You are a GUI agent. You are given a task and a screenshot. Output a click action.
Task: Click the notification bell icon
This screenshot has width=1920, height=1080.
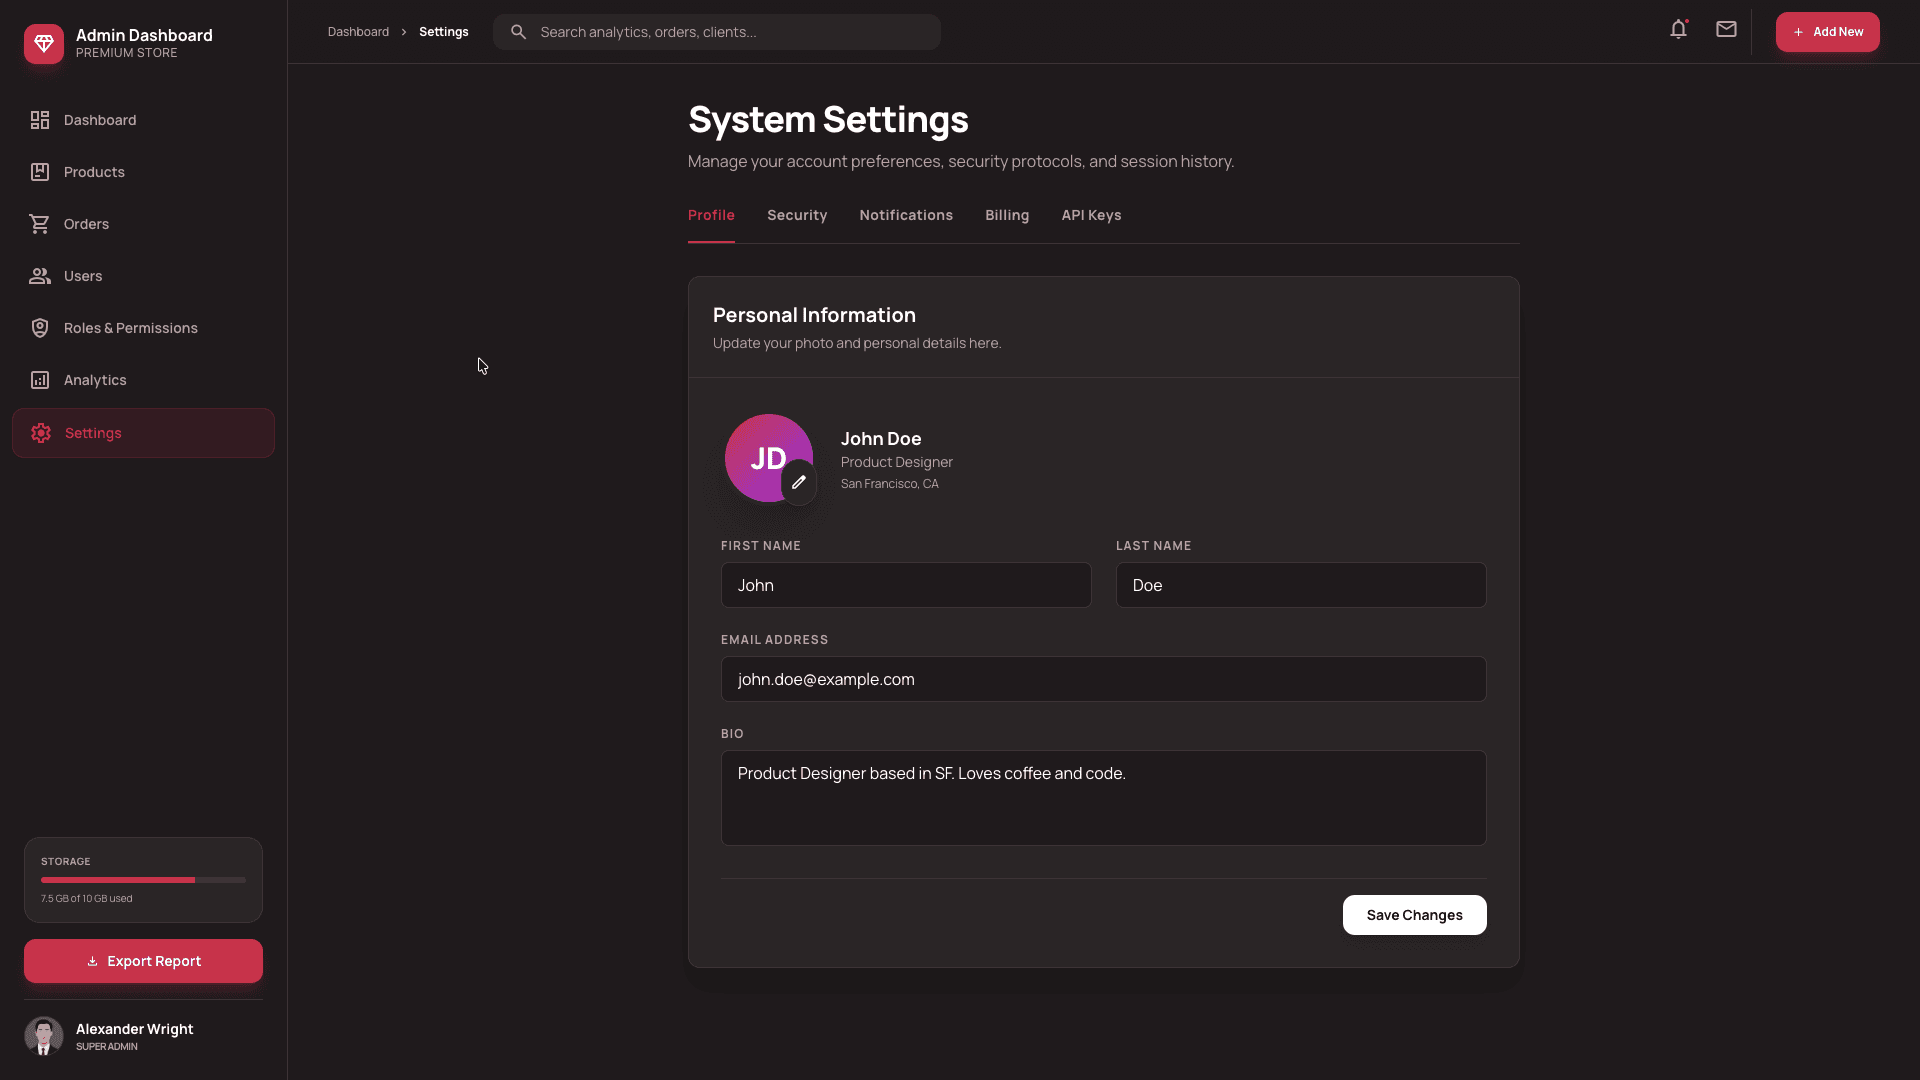pyautogui.click(x=1677, y=29)
